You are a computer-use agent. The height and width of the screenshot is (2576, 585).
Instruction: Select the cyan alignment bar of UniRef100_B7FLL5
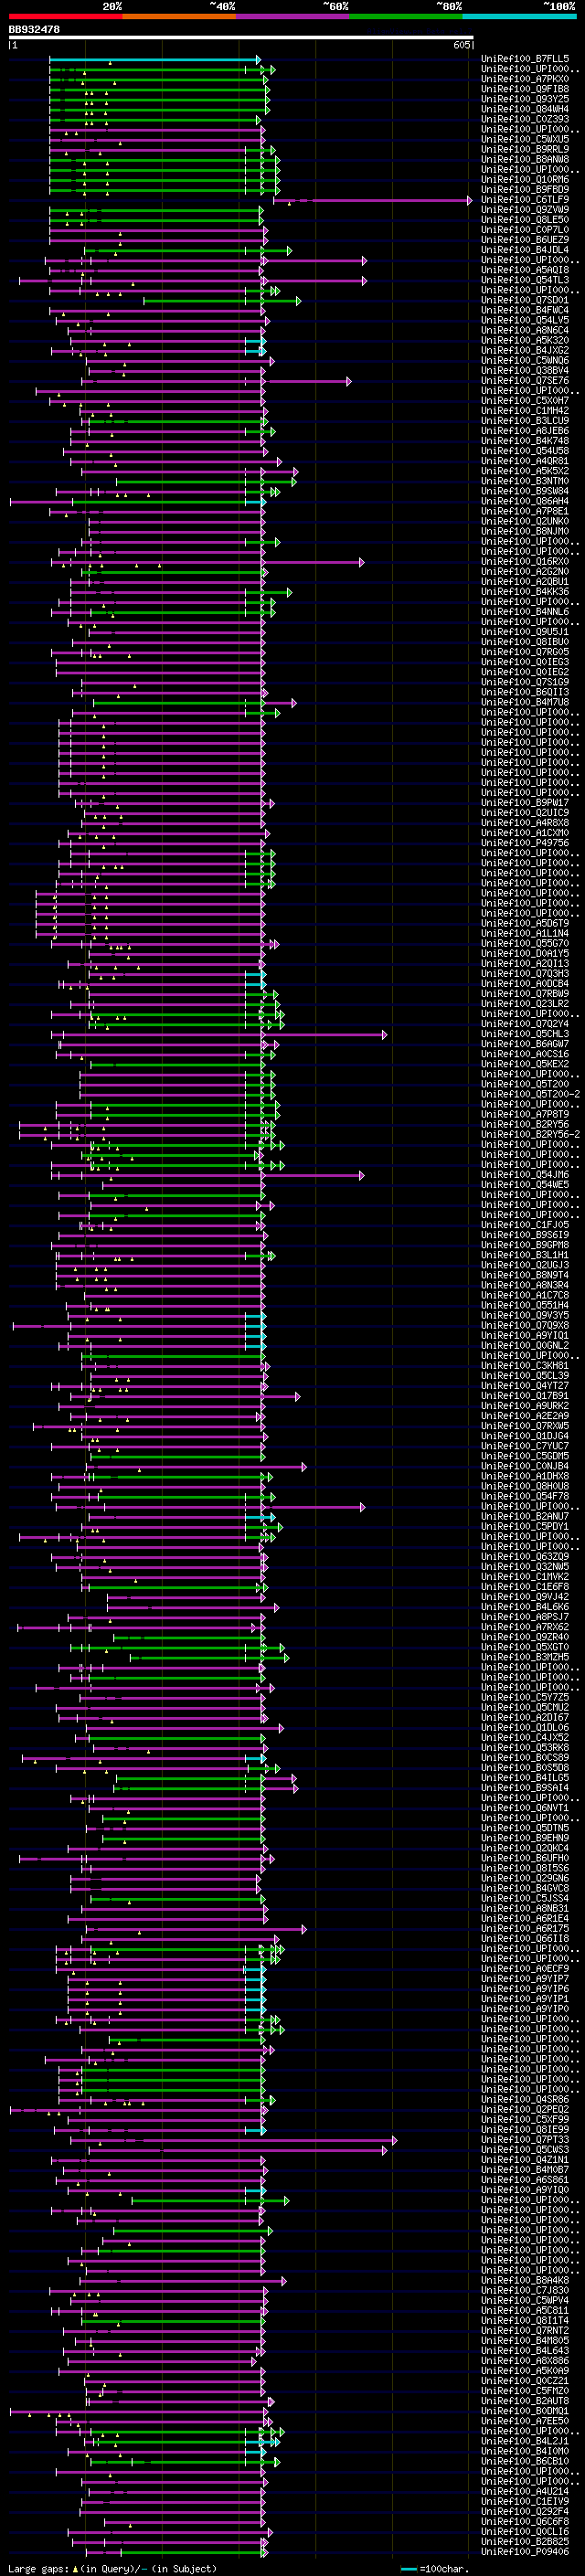pyautogui.click(x=155, y=60)
